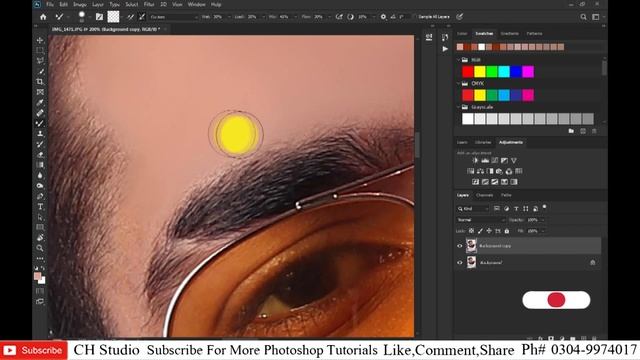Open the Window menu
Screen dimensions: 640x360
tap(196, 4)
